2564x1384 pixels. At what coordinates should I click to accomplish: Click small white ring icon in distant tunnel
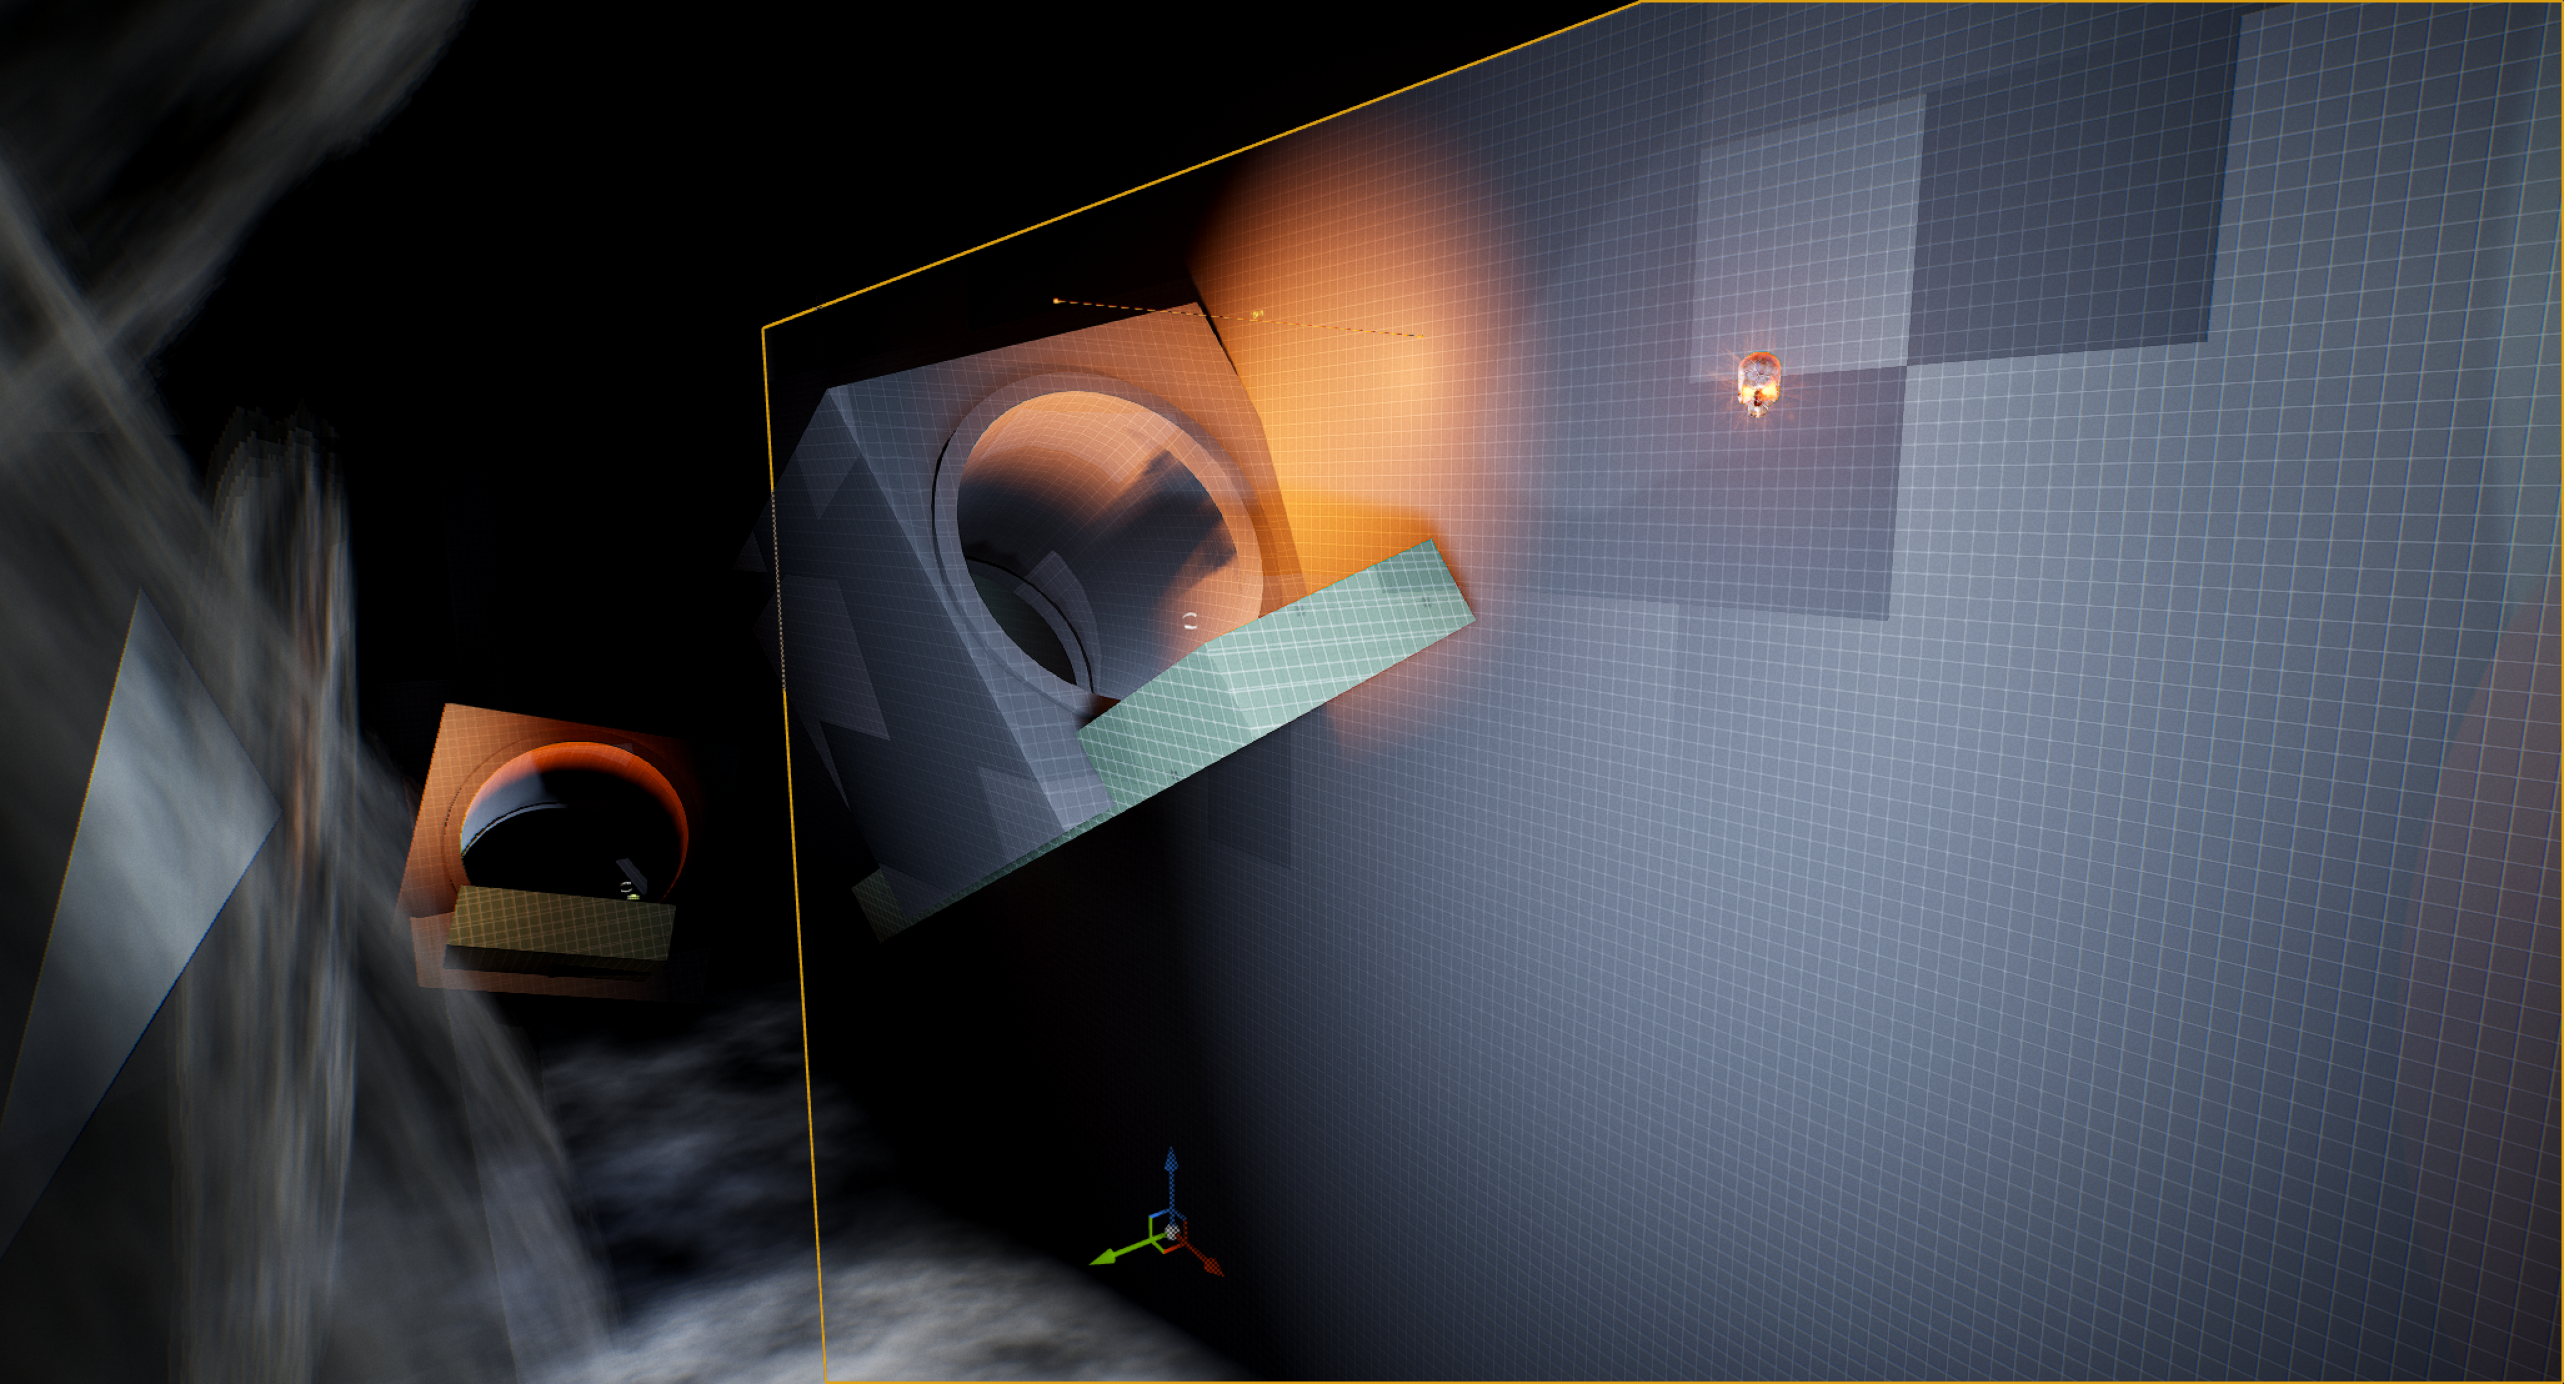coord(627,886)
